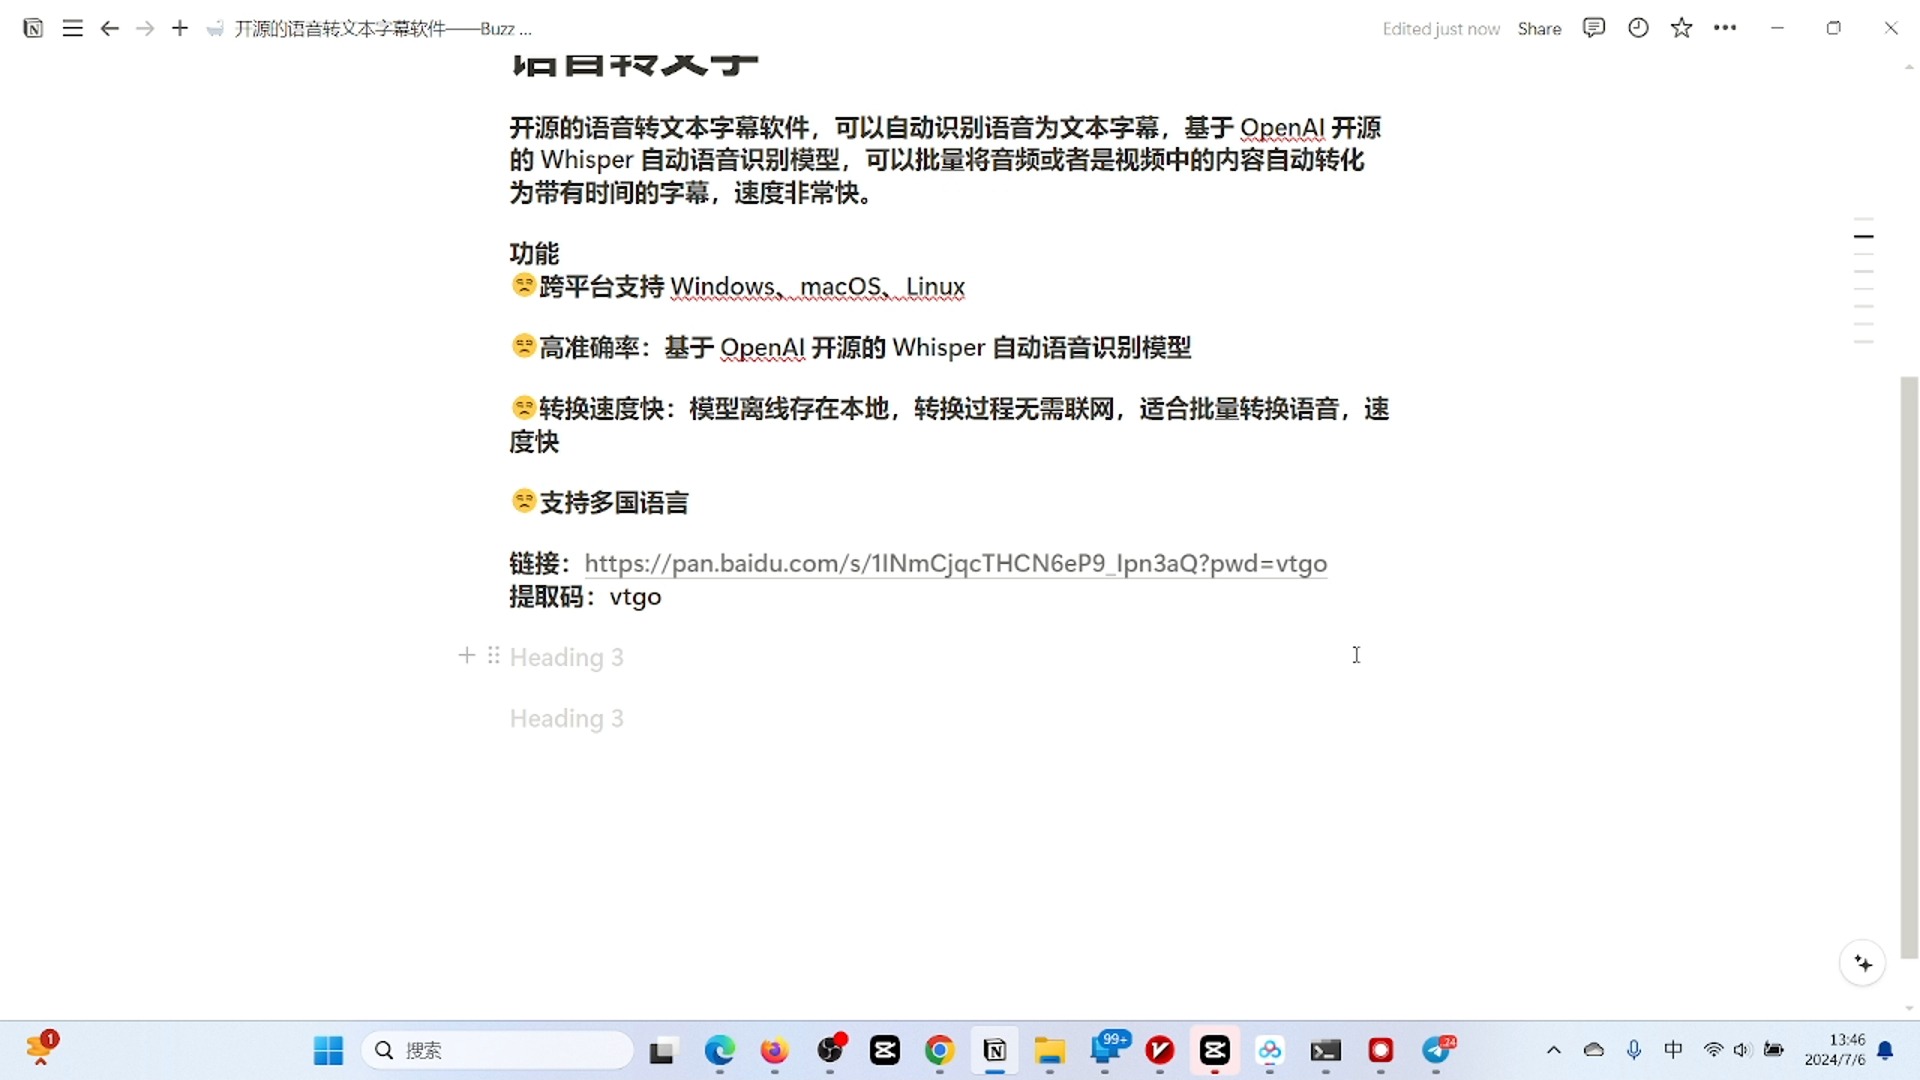Open Notion AI sparkle button
Screen dimensions: 1920x1080
(1863, 963)
